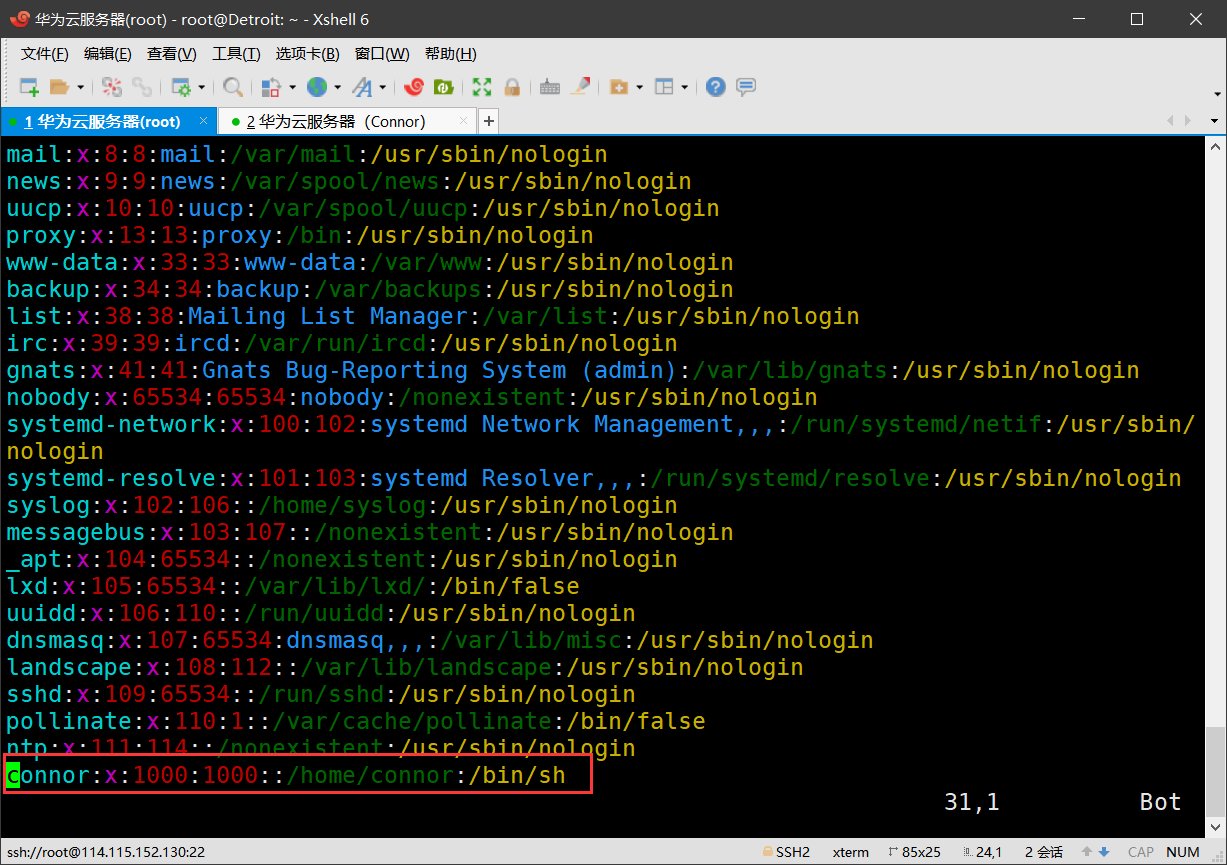Click the Open session folder icon
The height and width of the screenshot is (865, 1227).
59,87
